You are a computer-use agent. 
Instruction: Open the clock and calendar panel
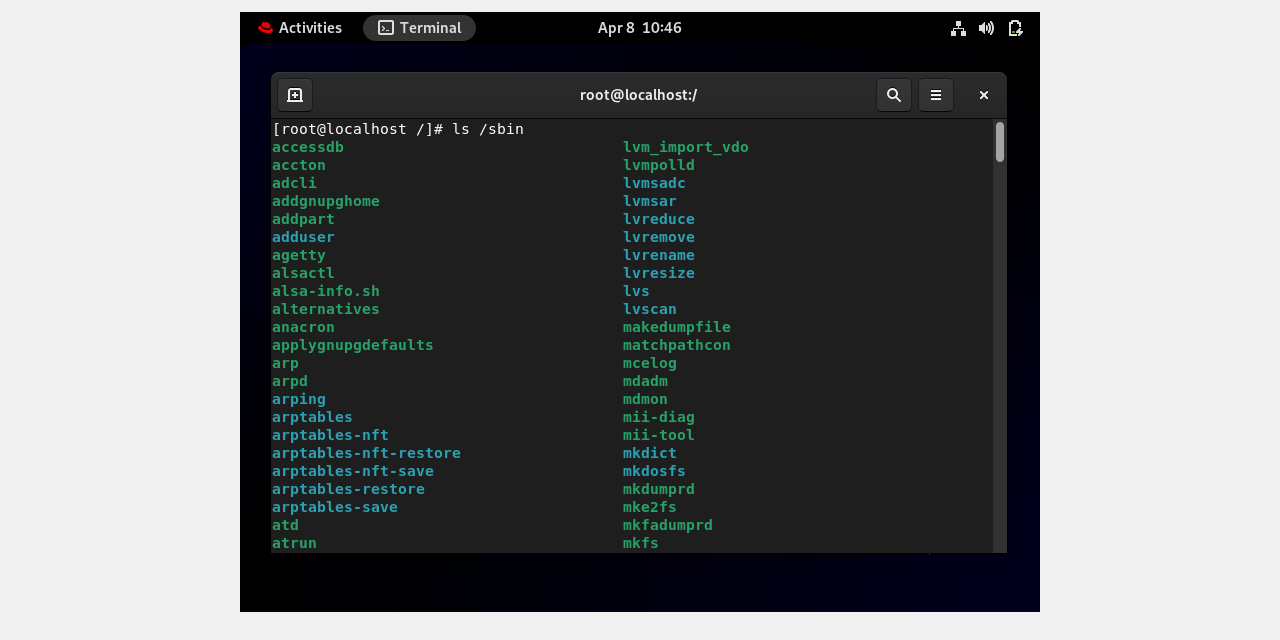coord(640,28)
